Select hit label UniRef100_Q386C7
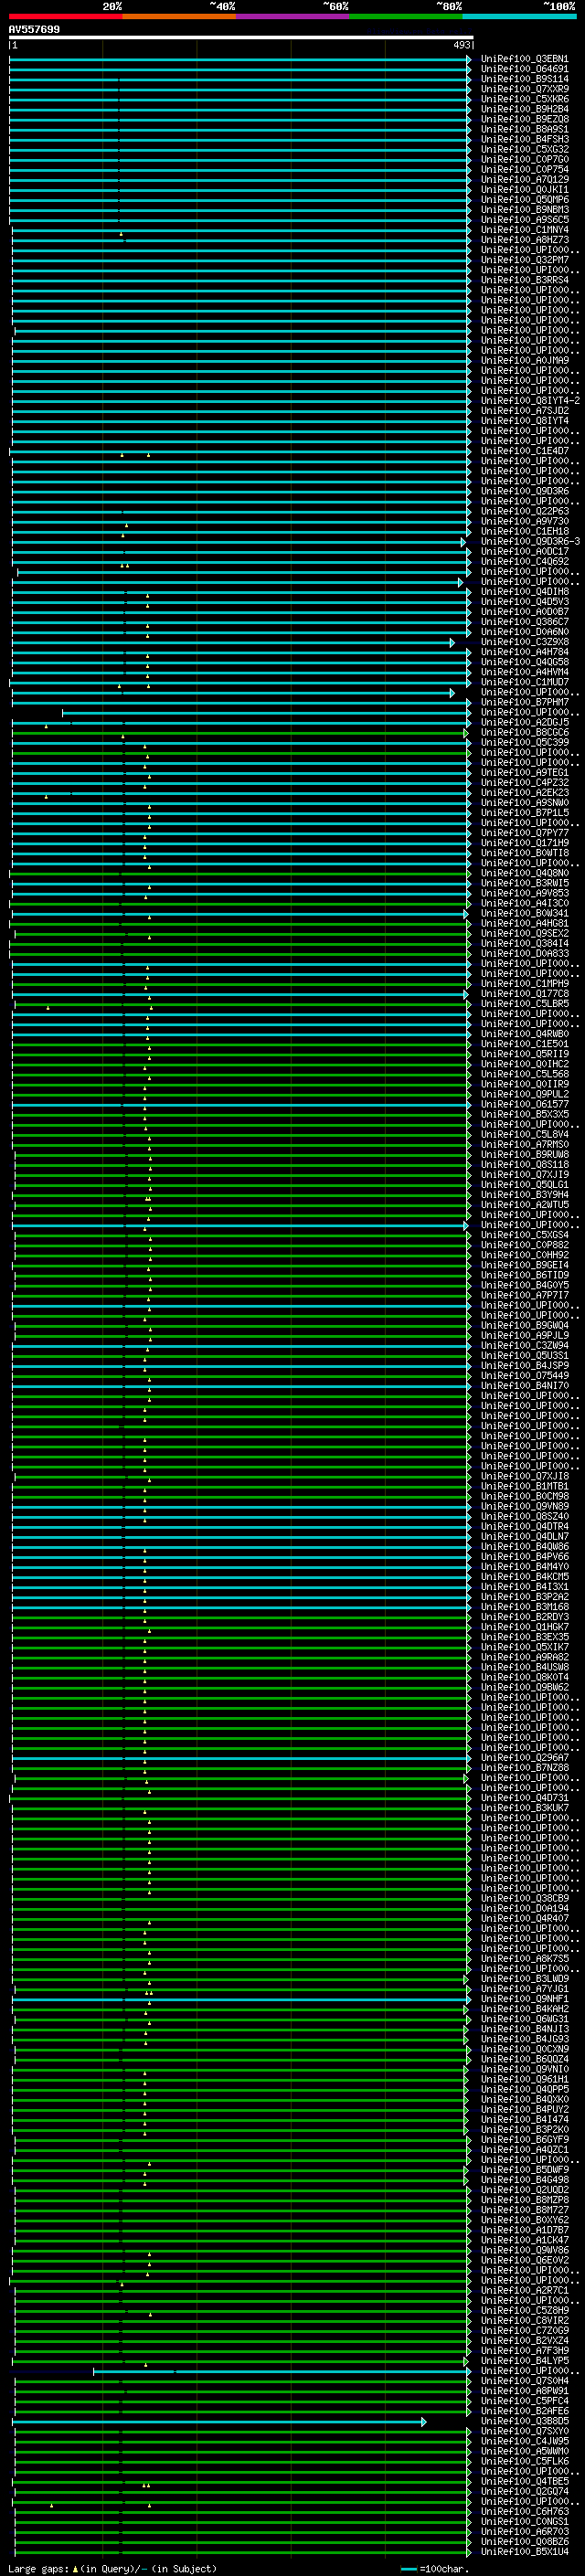The image size is (585, 2576). [x=524, y=622]
